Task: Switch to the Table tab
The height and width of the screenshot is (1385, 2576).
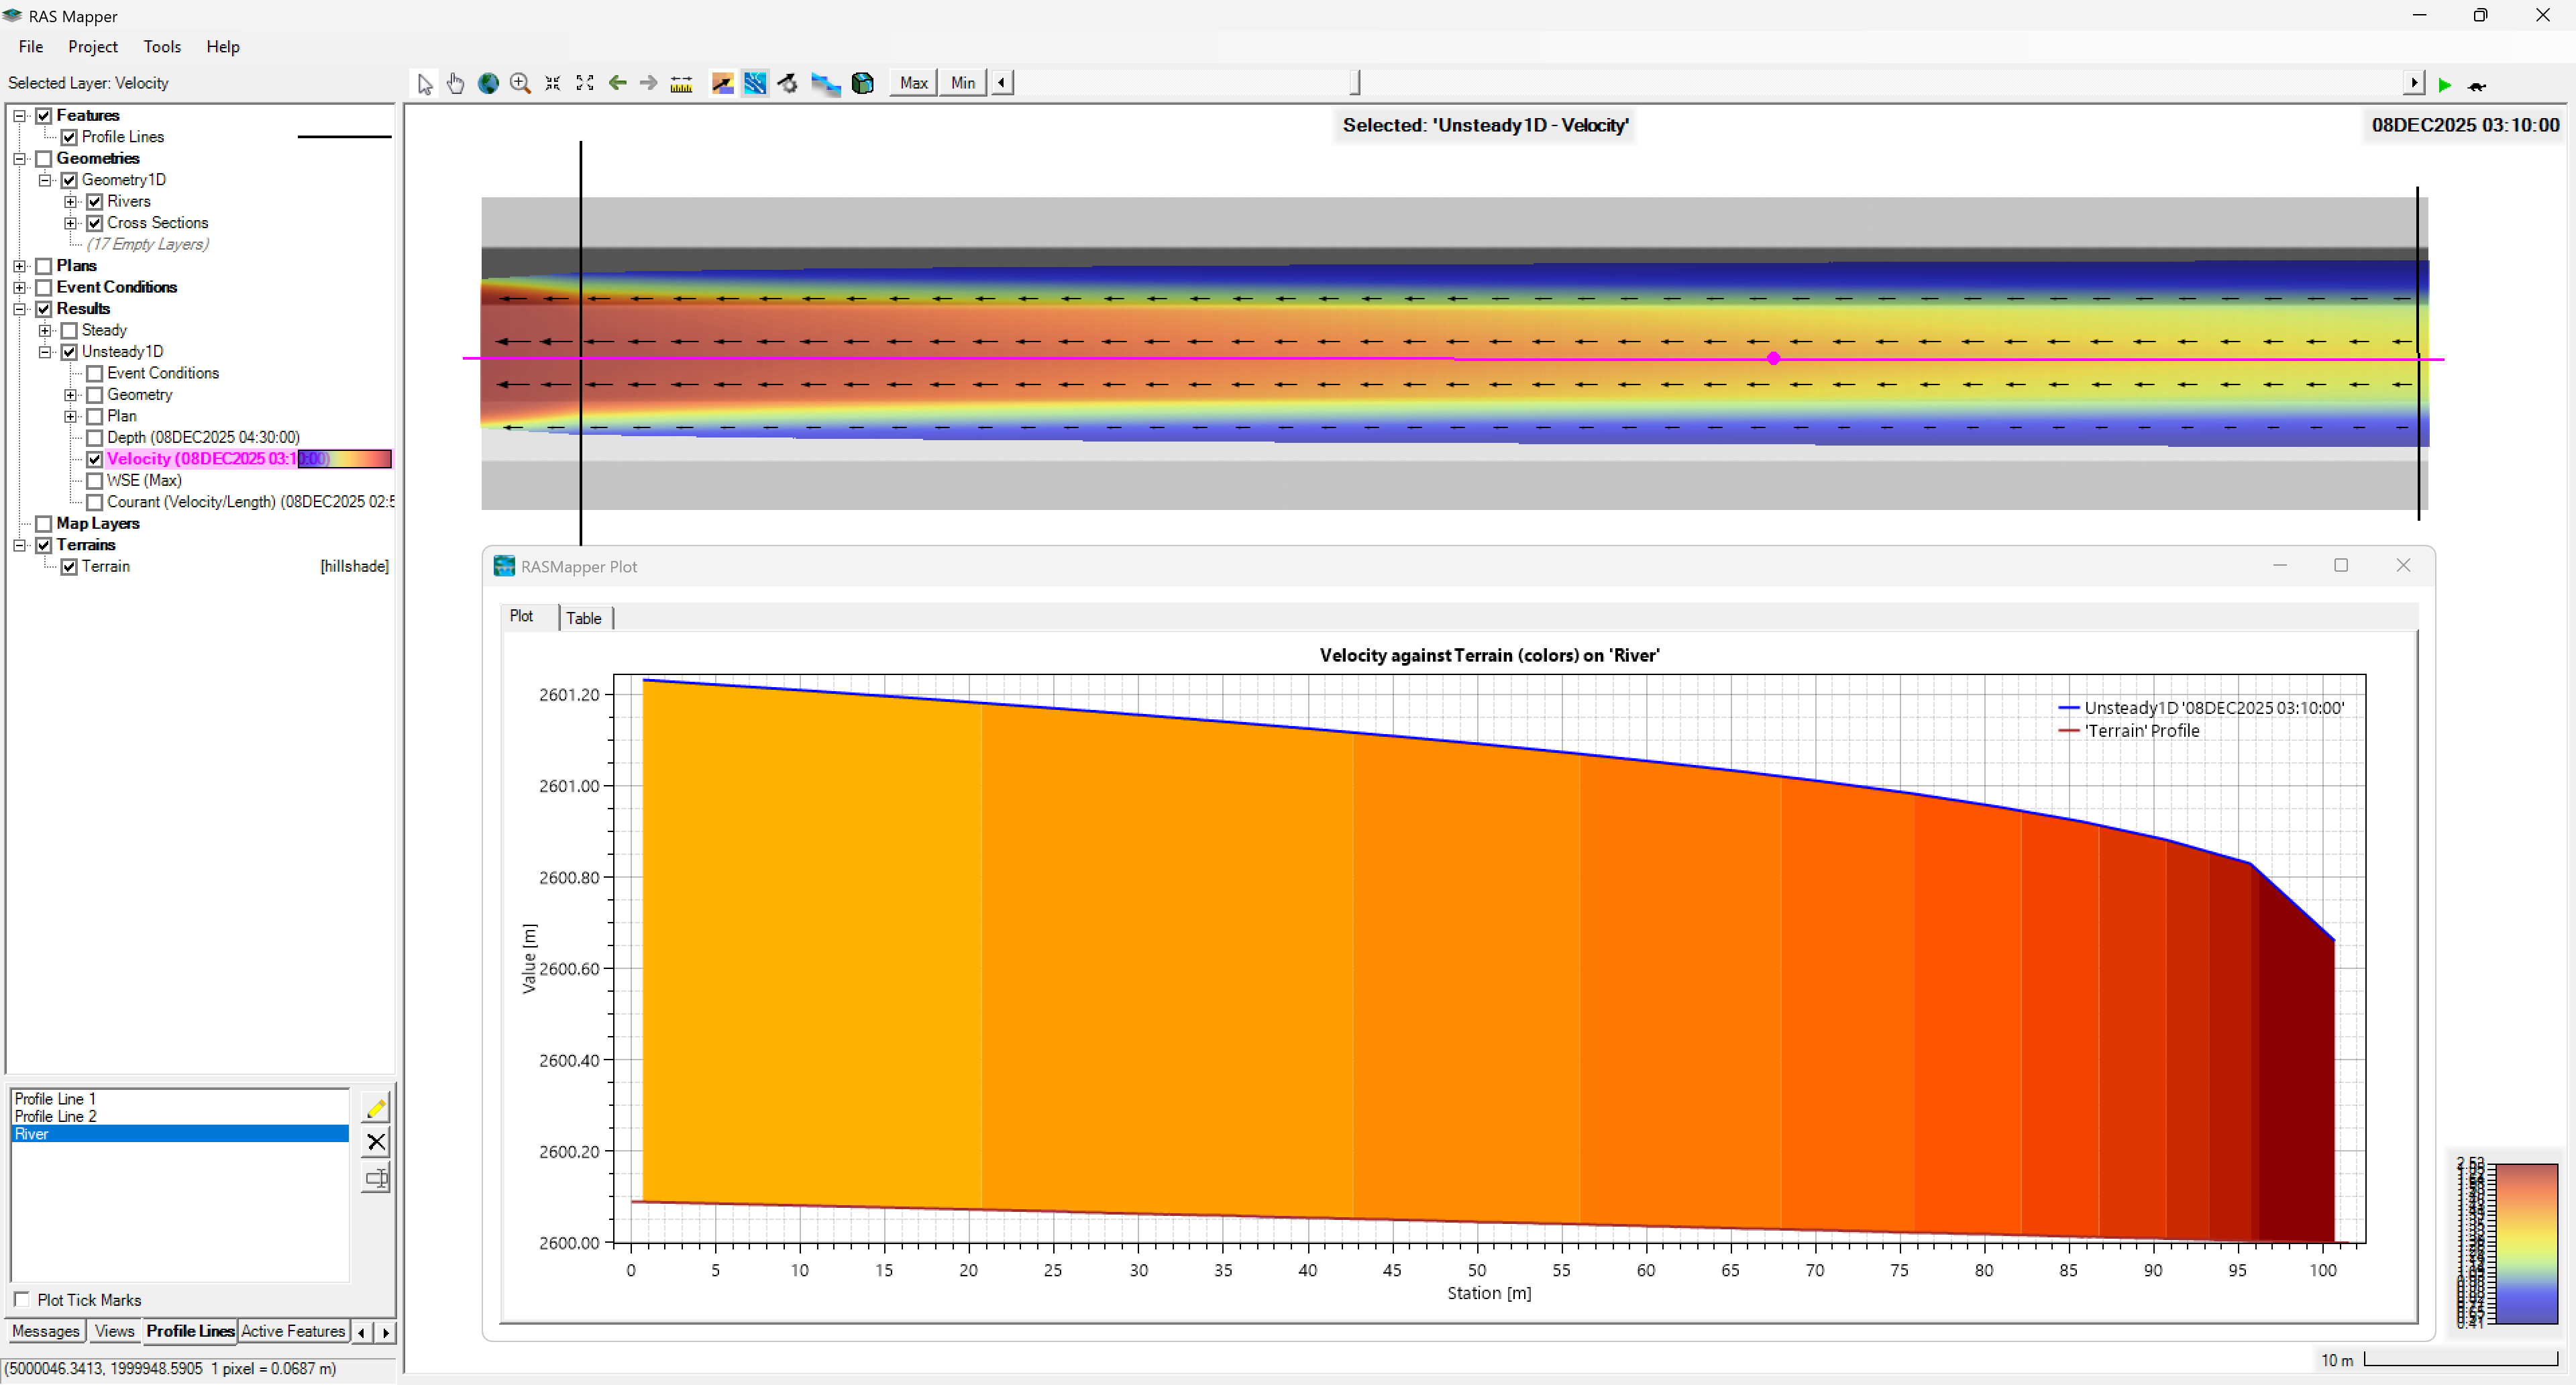Action: click(584, 618)
